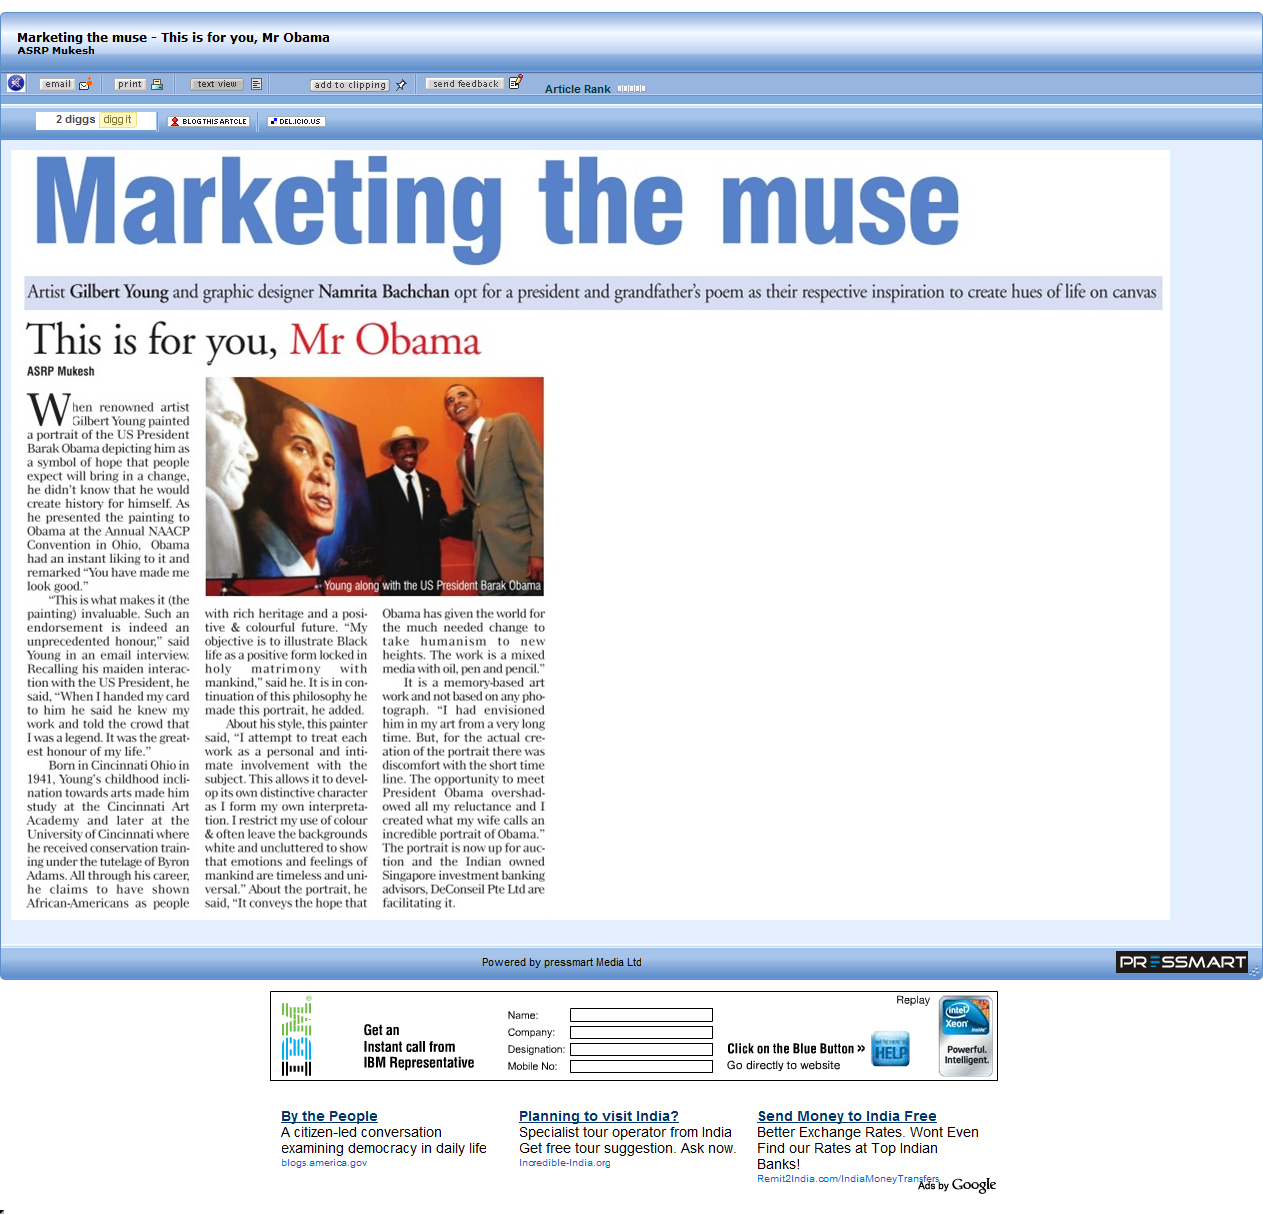This screenshot has height=1215, width=1263.
Task: Click 'Click on the Blue Button' text
Action: [x=796, y=1049]
